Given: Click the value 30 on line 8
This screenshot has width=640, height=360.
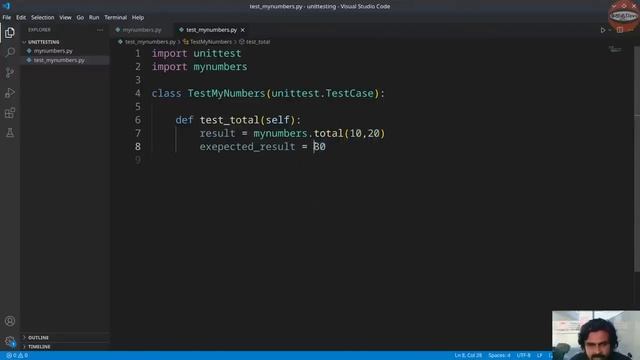Looking at the screenshot, I should [320, 147].
